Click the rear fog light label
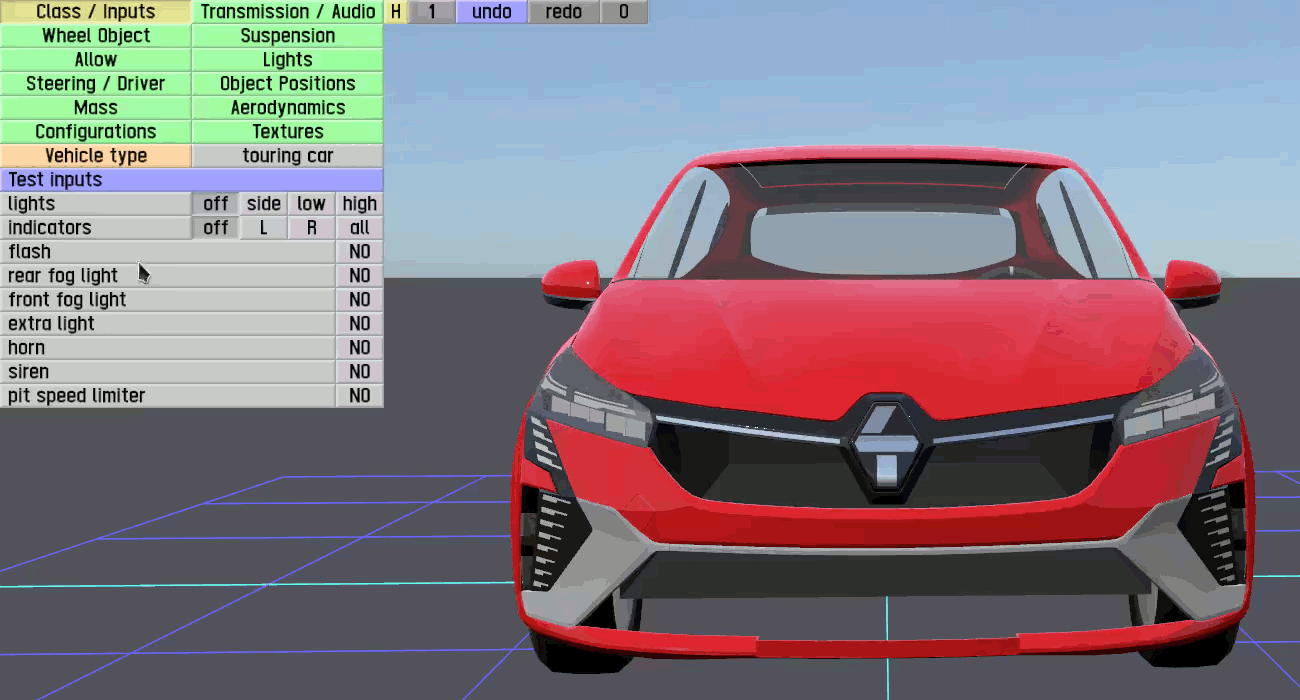This screenshot has height=700, width=1300. (168, 276)
